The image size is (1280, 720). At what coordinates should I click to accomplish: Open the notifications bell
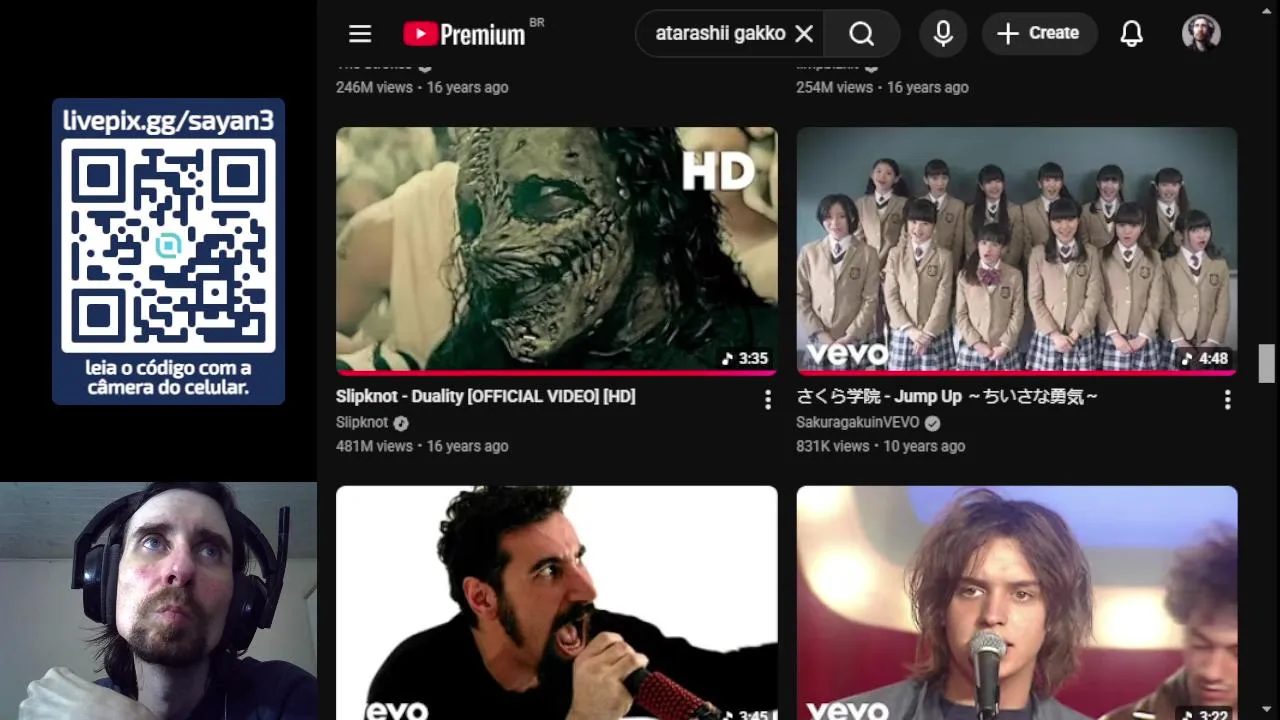click(1131, 34)
